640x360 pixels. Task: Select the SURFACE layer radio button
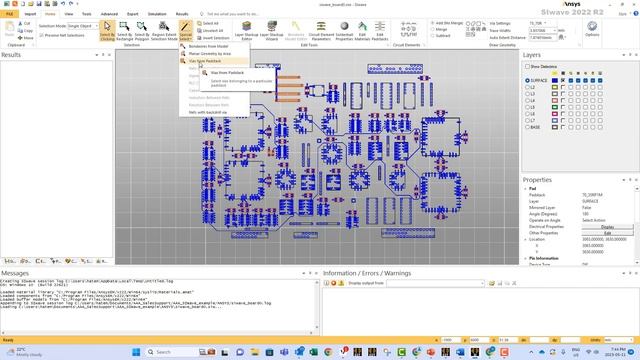(527, 80)
